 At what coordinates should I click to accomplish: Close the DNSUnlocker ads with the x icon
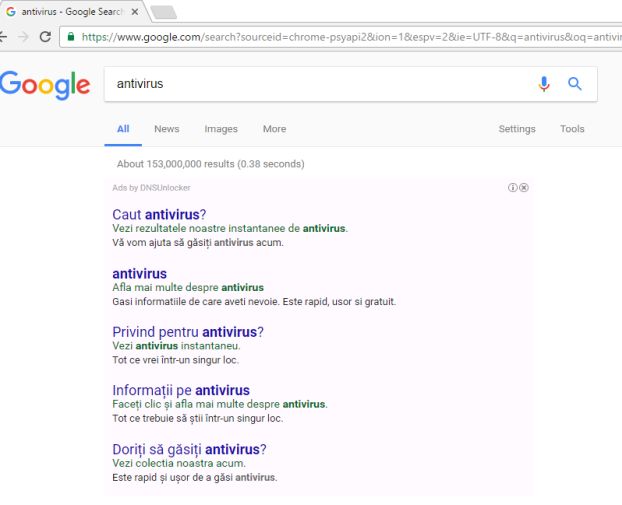524,188
